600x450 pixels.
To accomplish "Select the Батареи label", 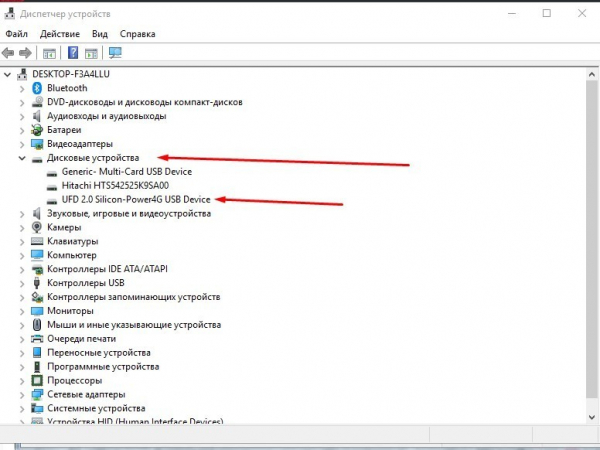I will tap(64, 130).
